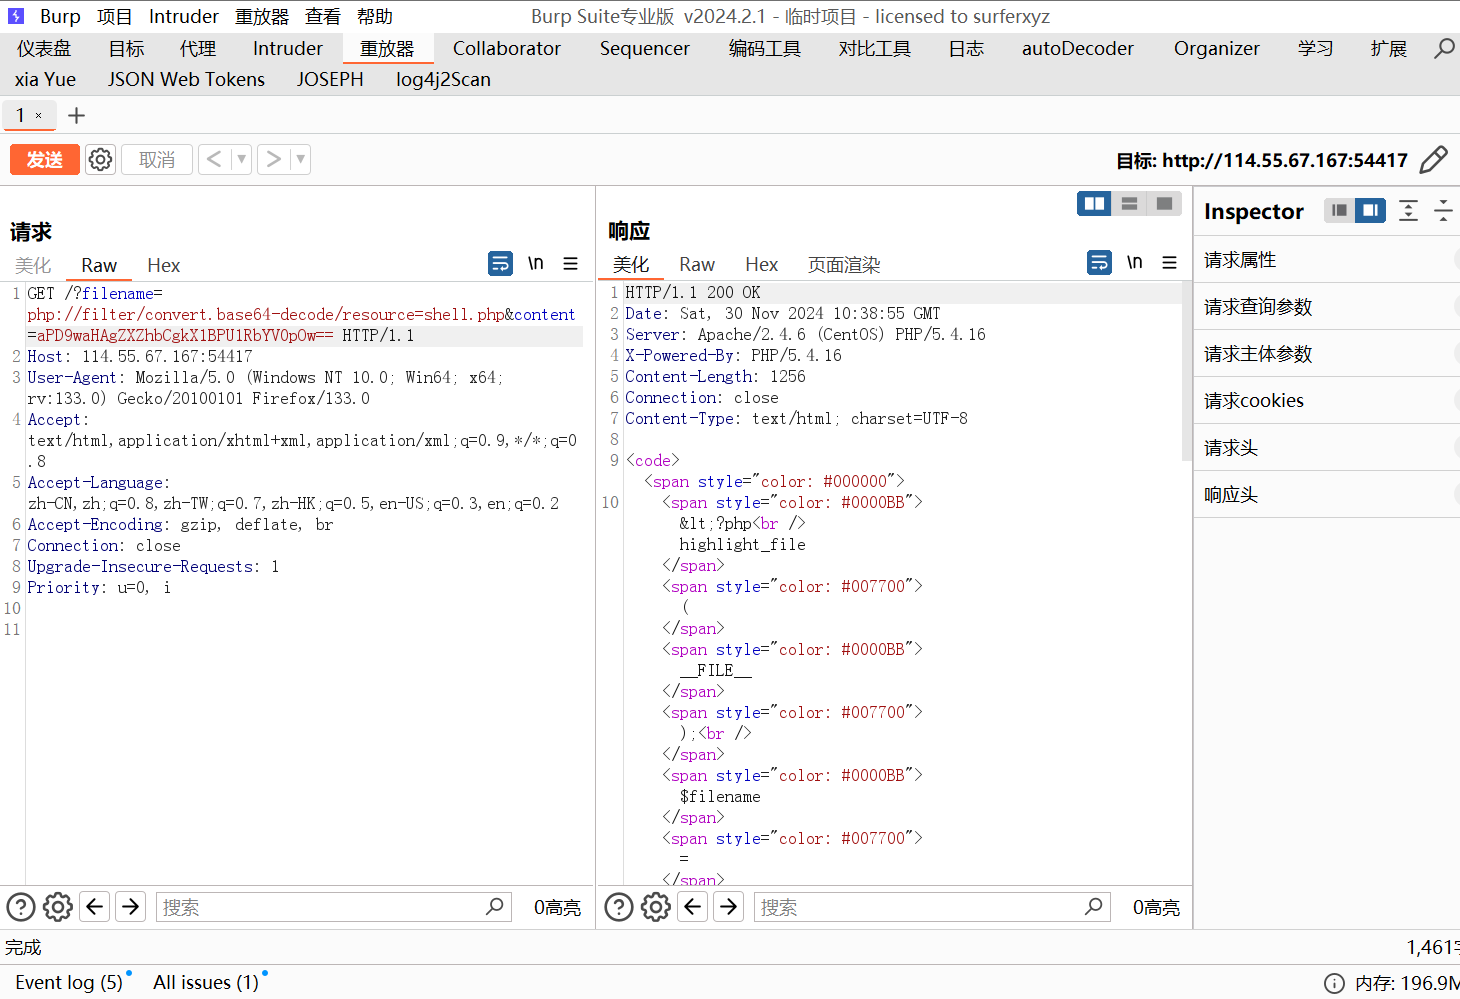1460x999 pixels.
Task: Dock Inspector layout to the left option
Action: 1340,210
